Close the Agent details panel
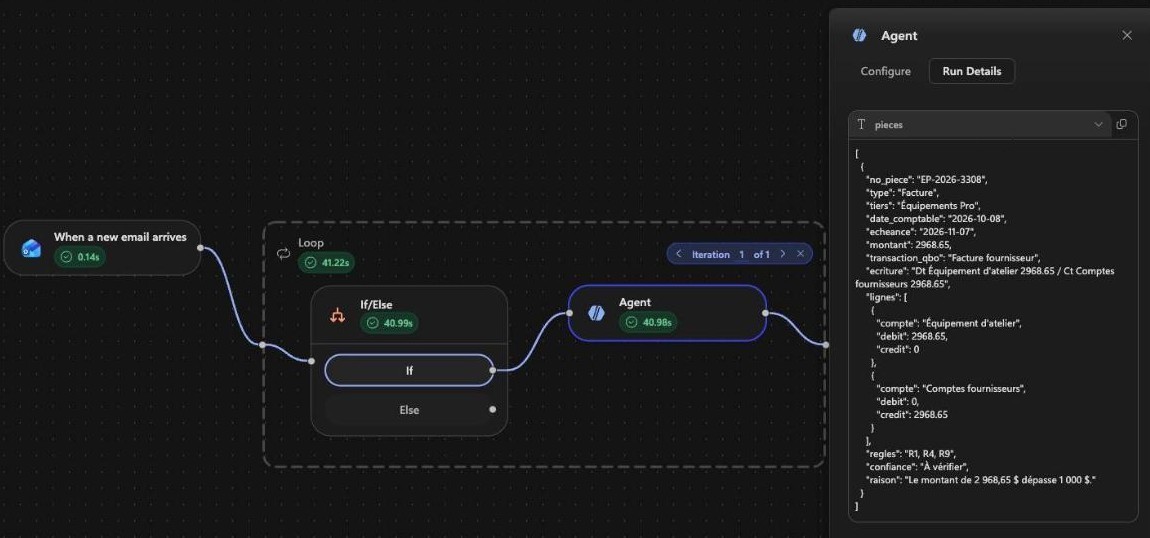The width and height of the screenshot is (1150, 538). (1127, 35)
